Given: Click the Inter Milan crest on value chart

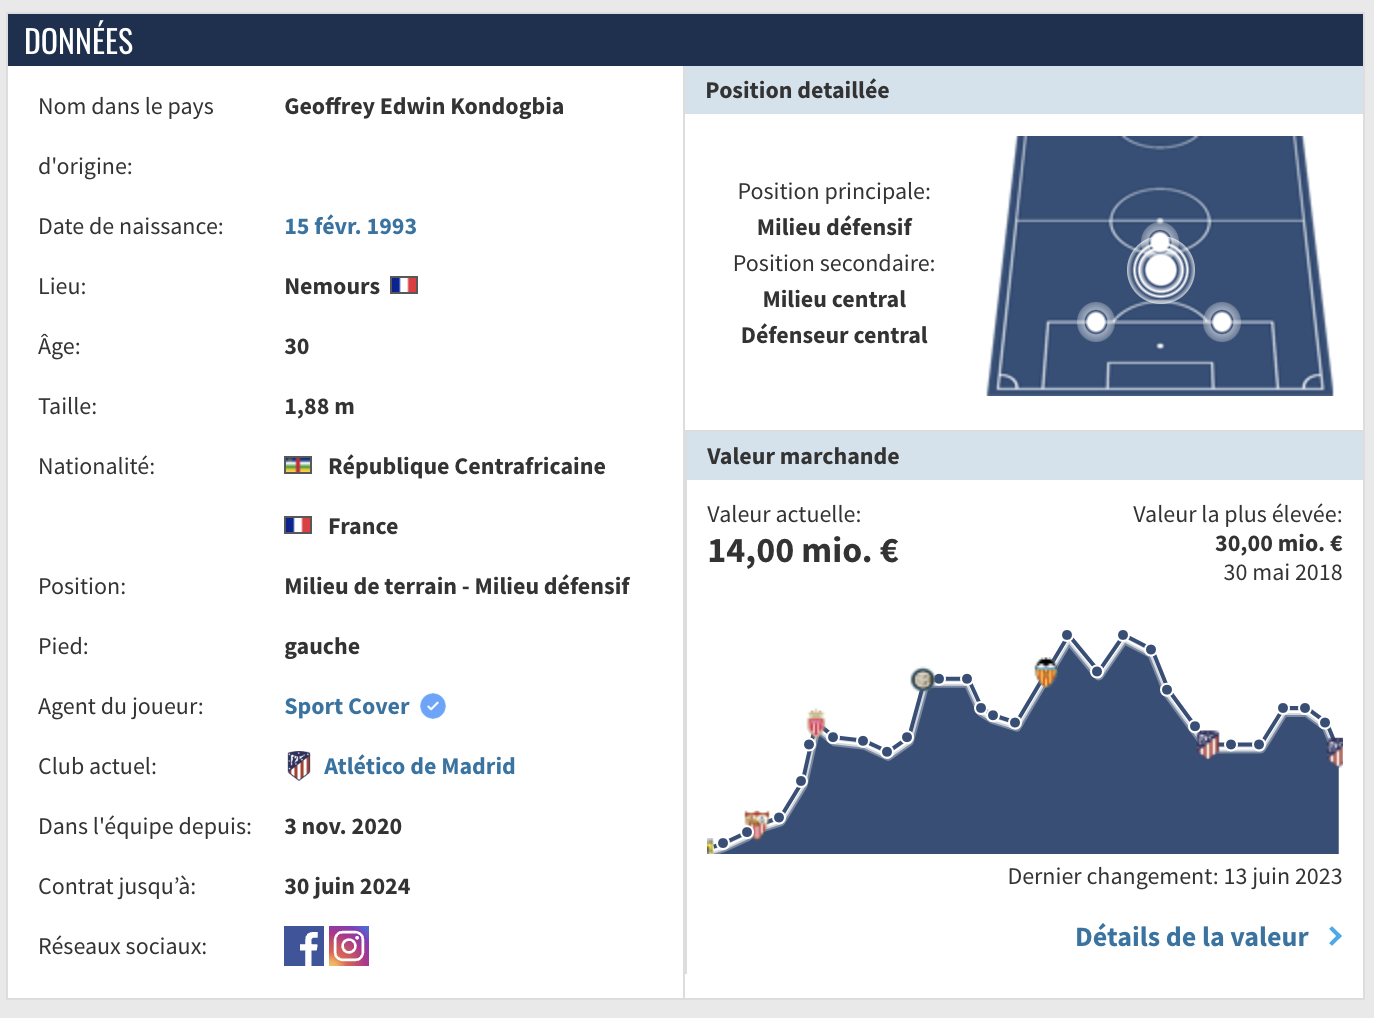Looking at the screenshot, I should [922, 680].
